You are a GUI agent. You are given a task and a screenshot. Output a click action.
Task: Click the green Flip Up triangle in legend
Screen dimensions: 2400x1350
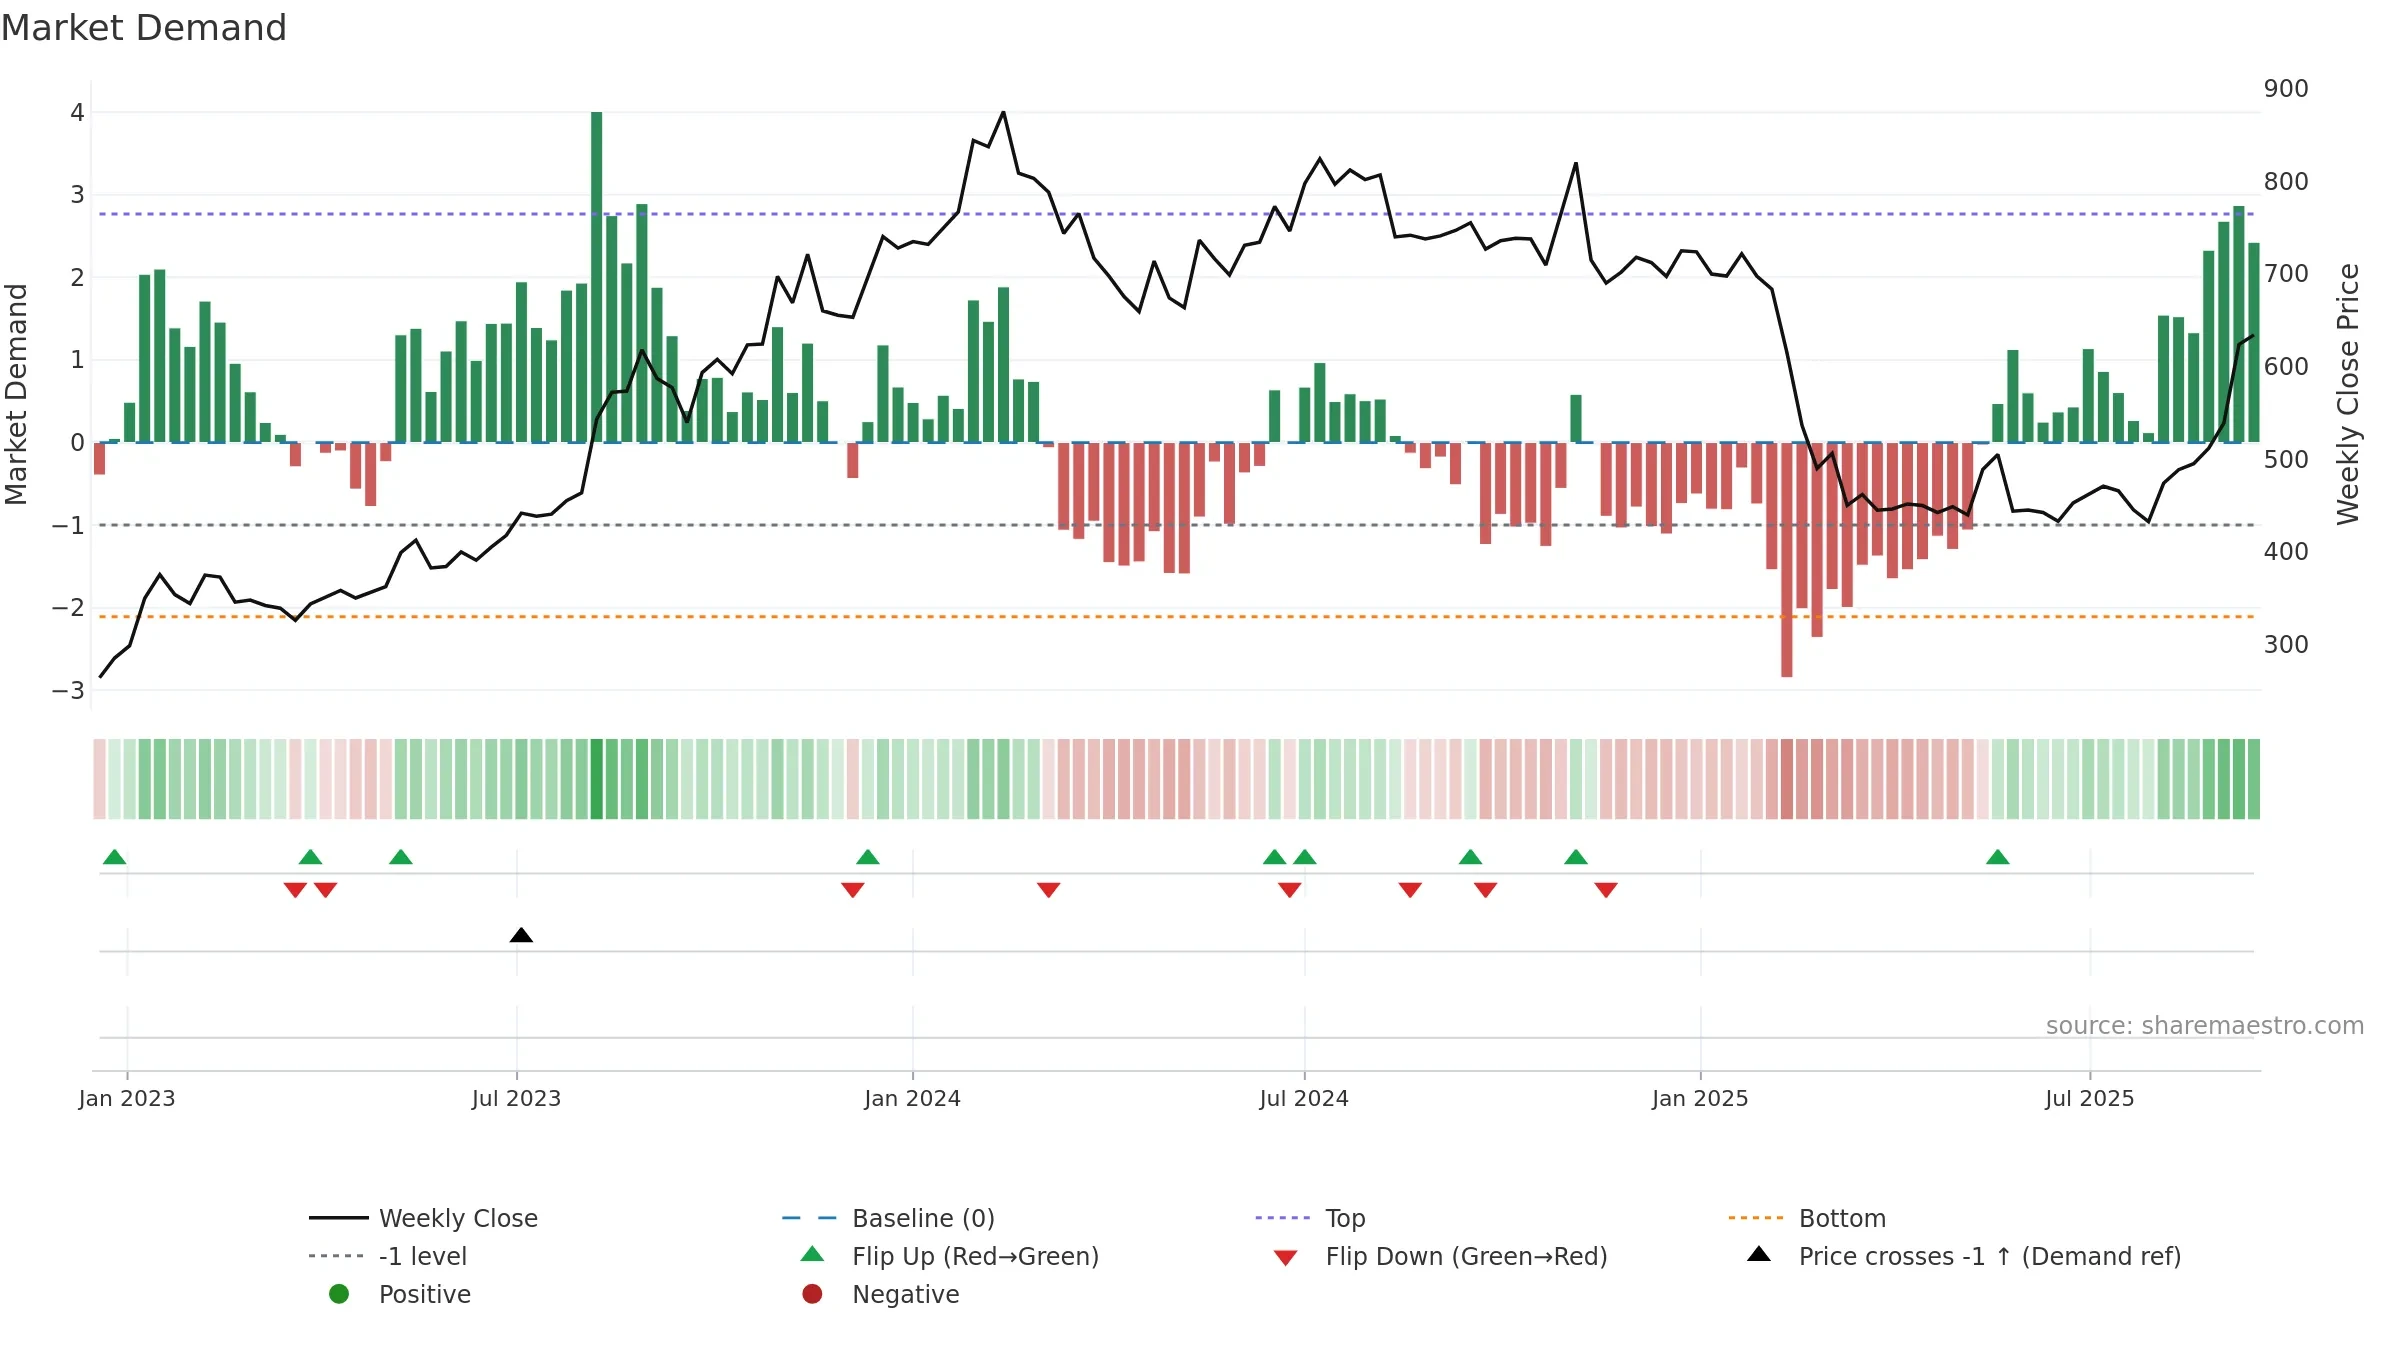pyautogui.click(x=812, y=1254)
